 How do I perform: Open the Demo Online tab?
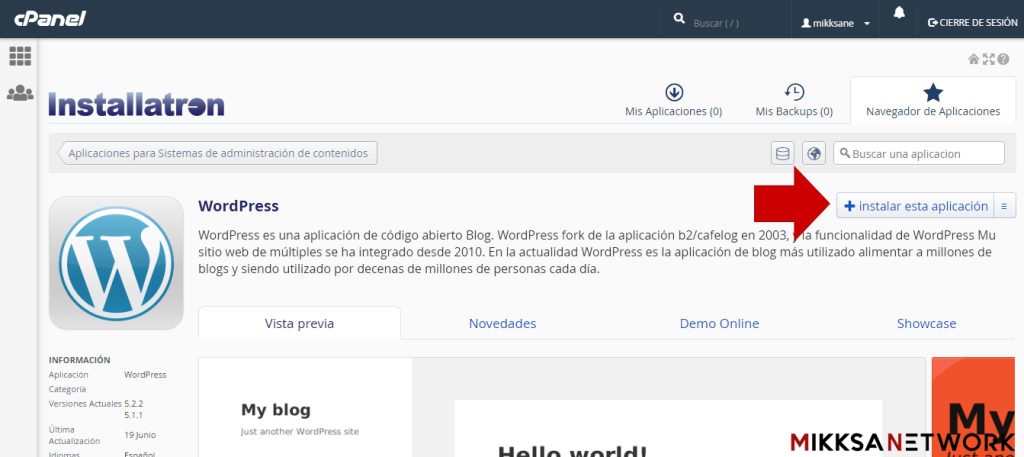(719, 323)
